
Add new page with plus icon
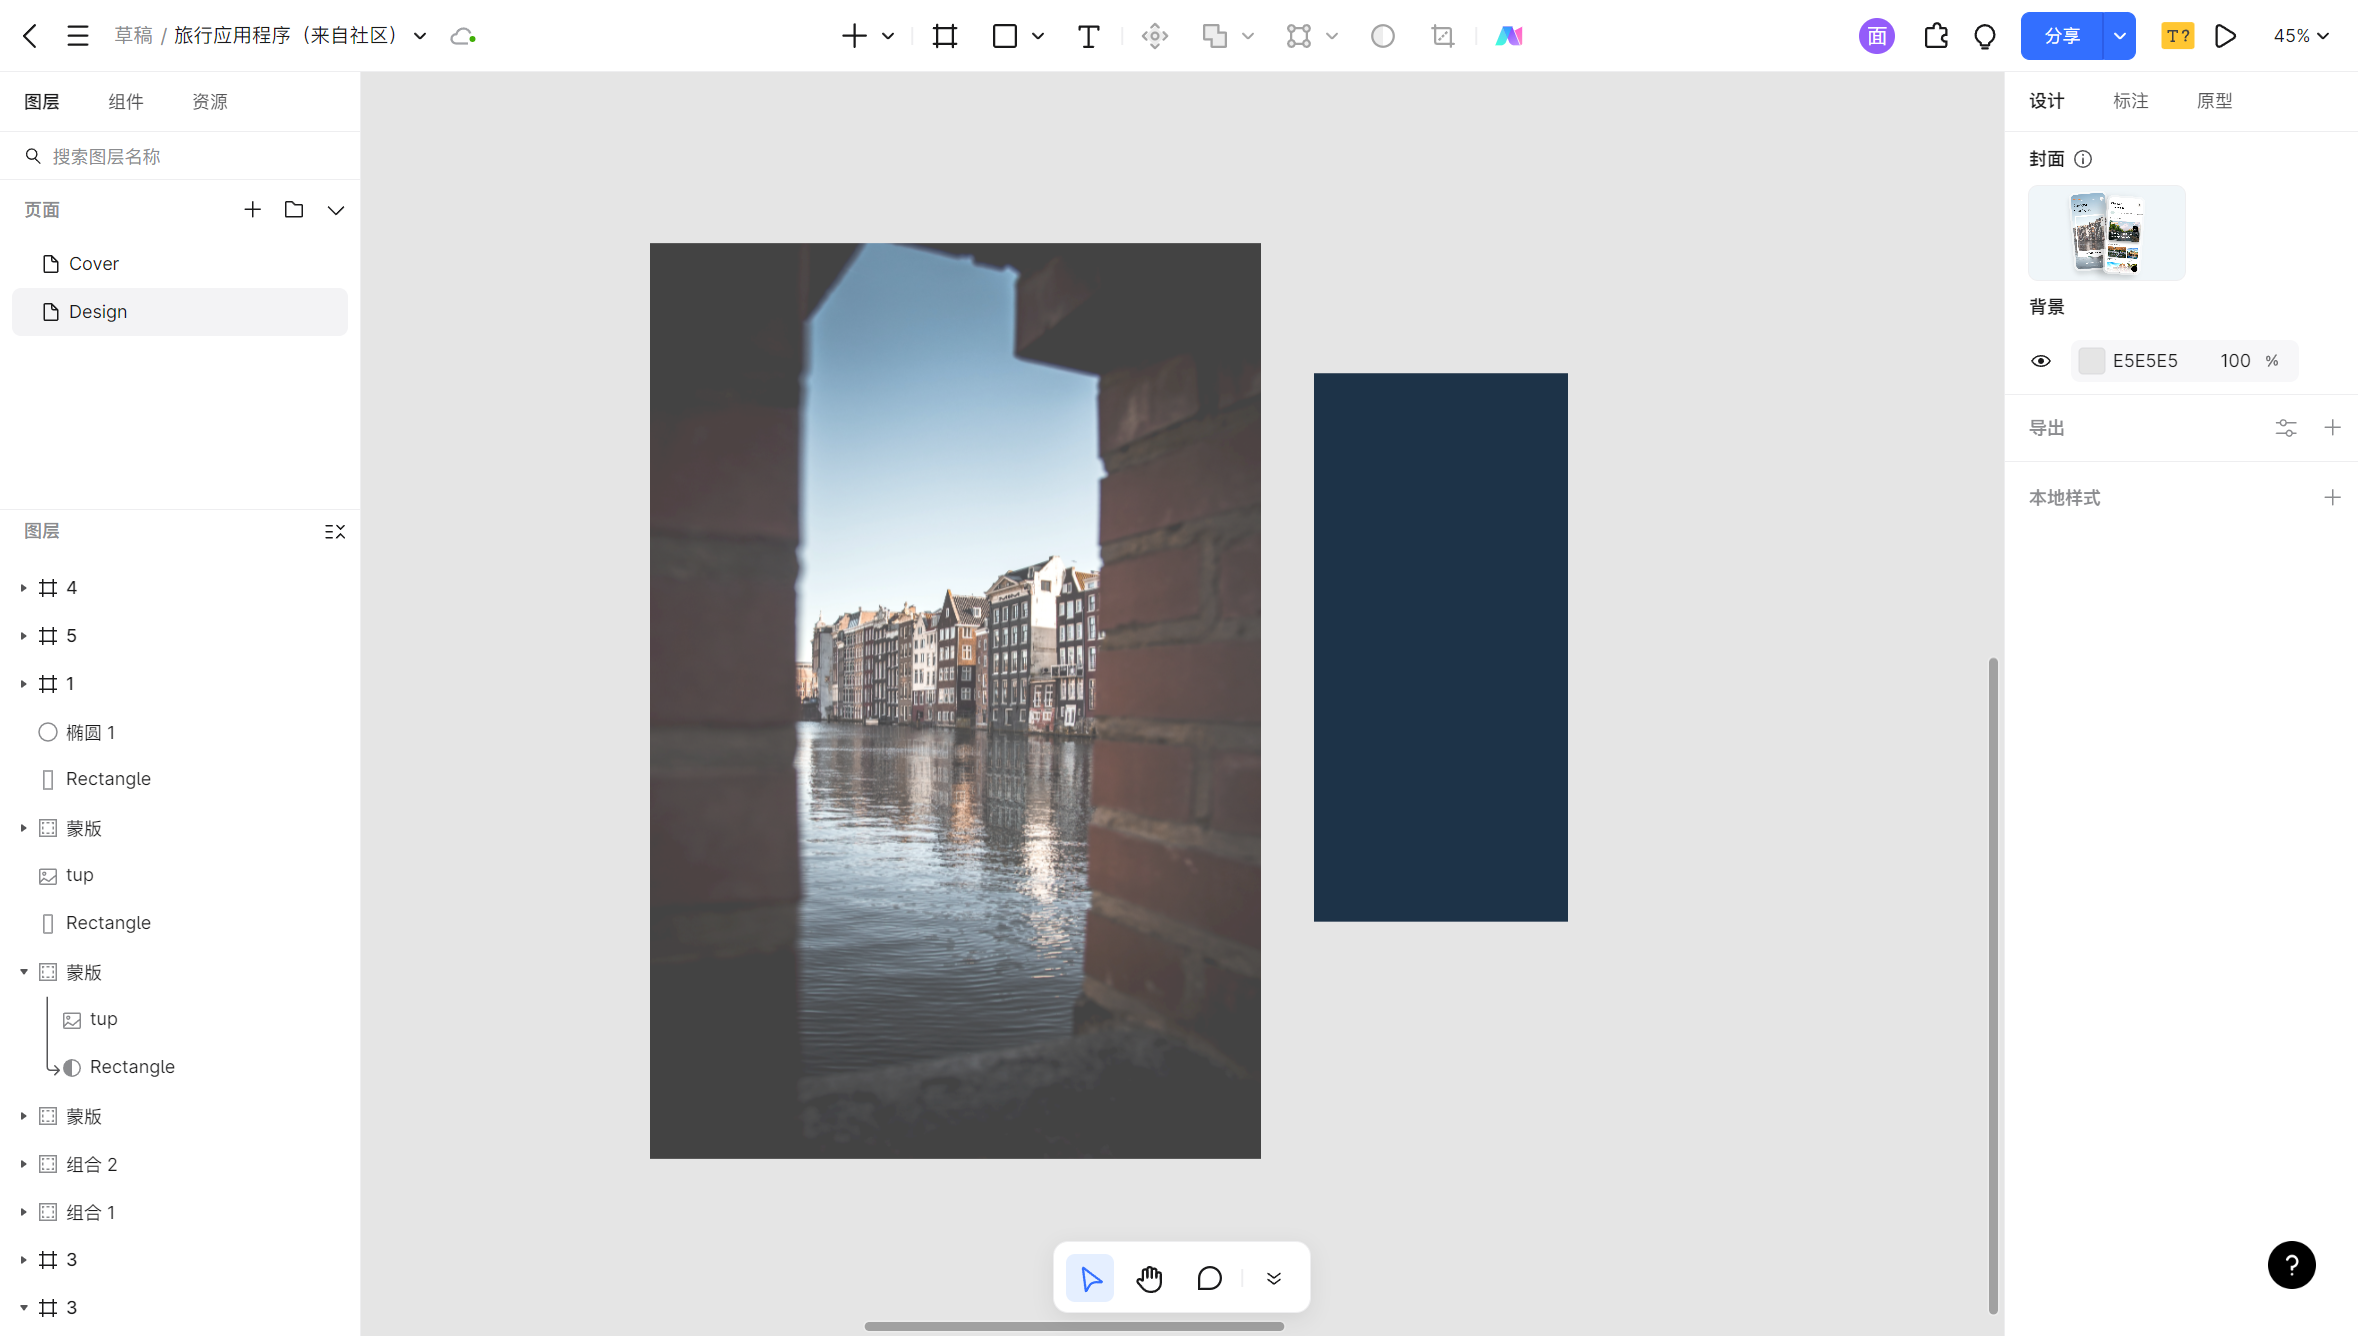[x=252, y=210]
